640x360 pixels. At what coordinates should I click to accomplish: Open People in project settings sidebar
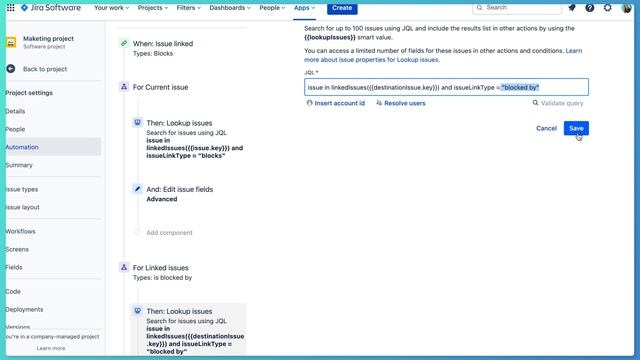(15, 129)
